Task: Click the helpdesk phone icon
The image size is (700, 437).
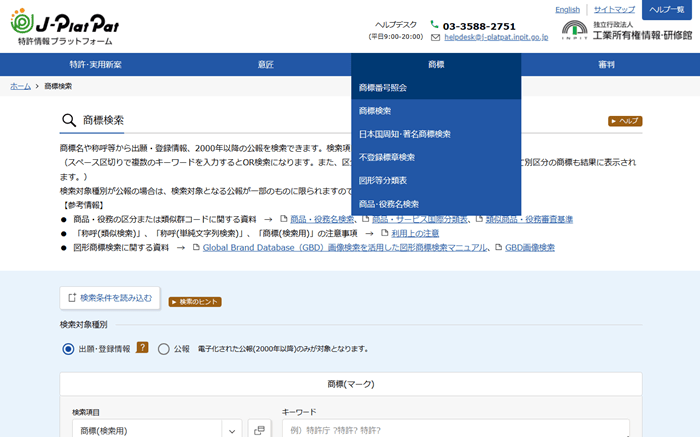Action: click(434, 25)
